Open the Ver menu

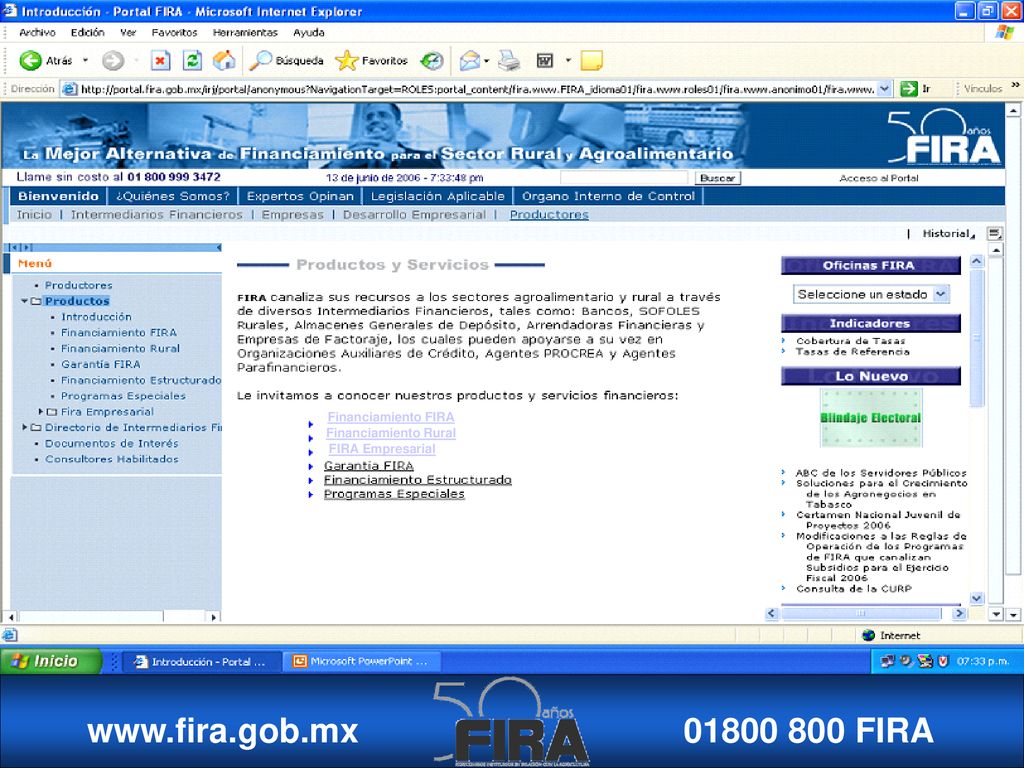pos(128,32)
